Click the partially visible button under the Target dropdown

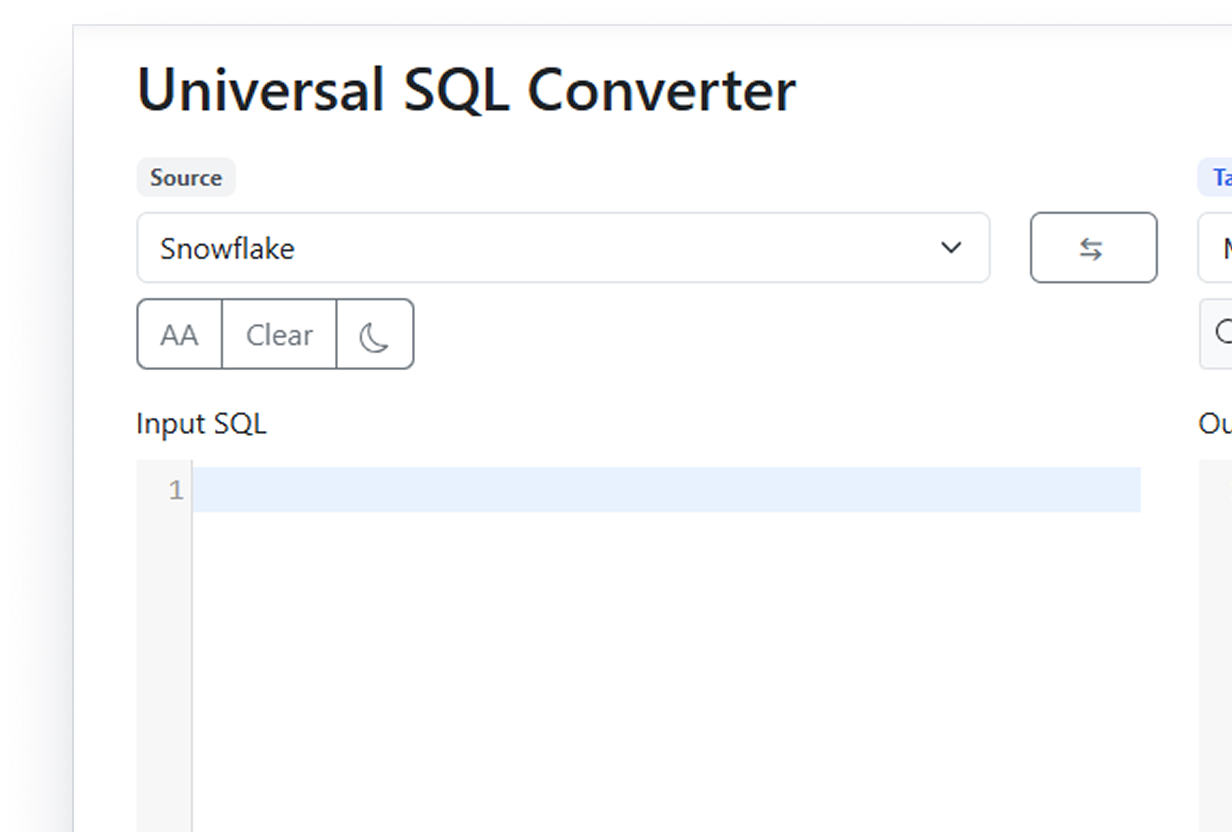coord(1217,335)
